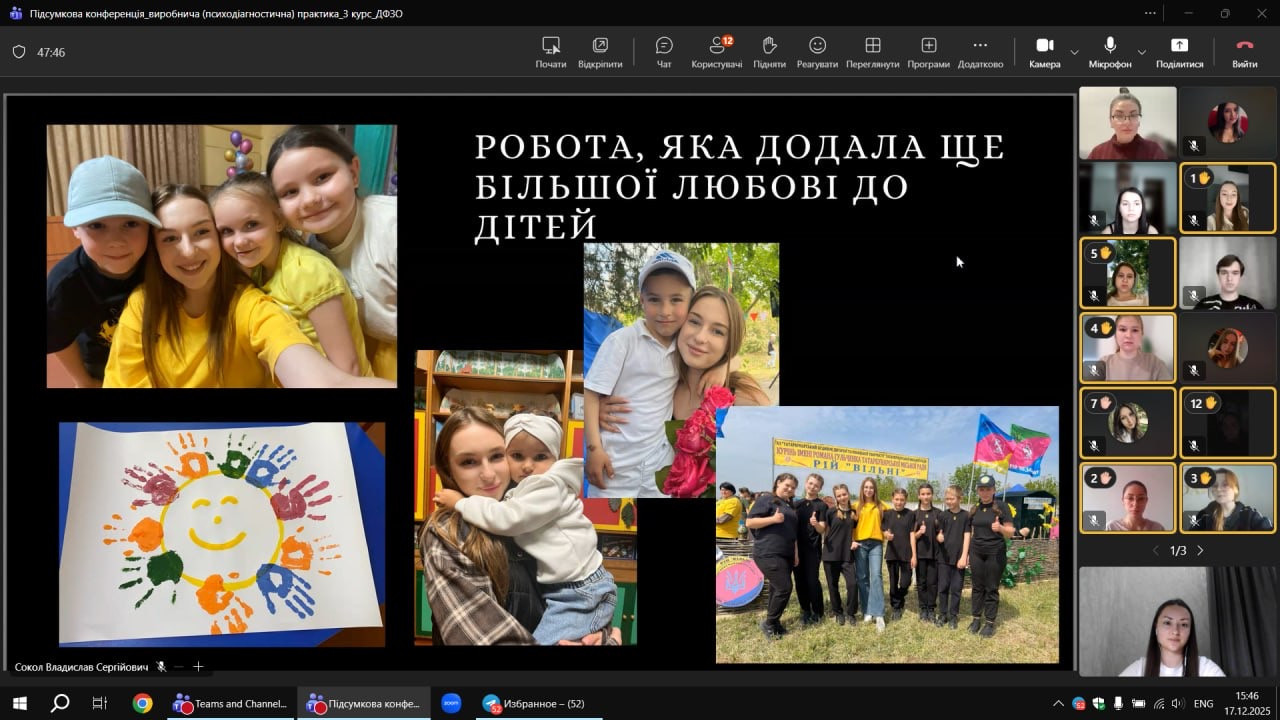Show the Користувачі participants list

coord(717,52)
